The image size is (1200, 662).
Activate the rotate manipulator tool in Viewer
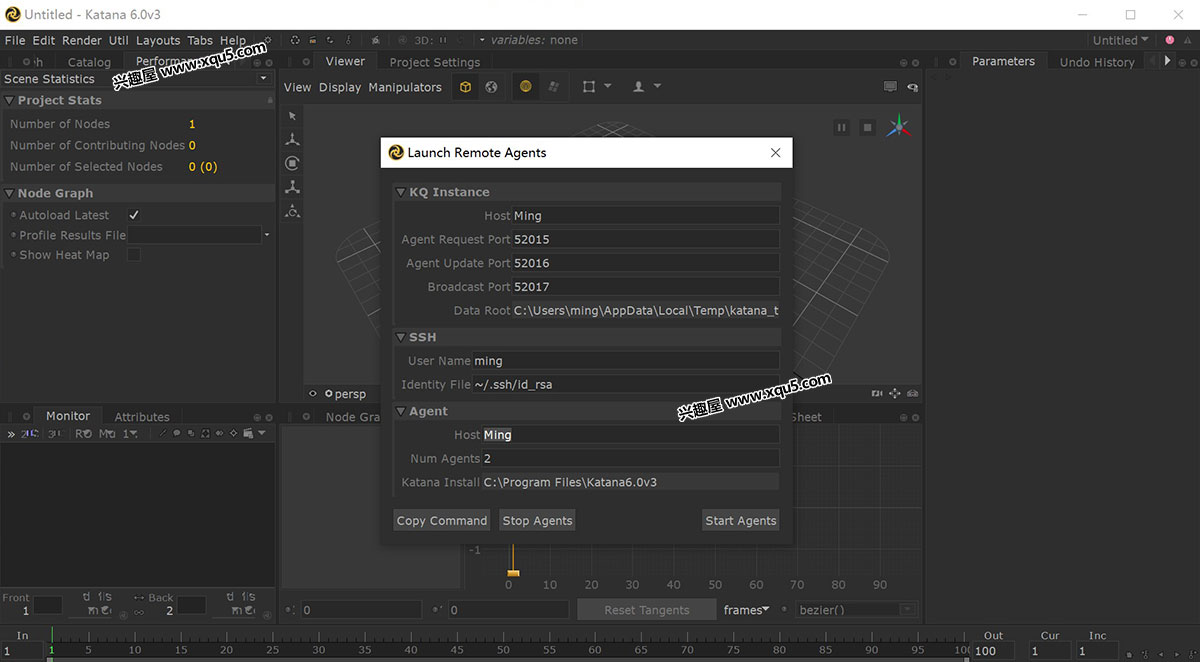pos(292,163)
